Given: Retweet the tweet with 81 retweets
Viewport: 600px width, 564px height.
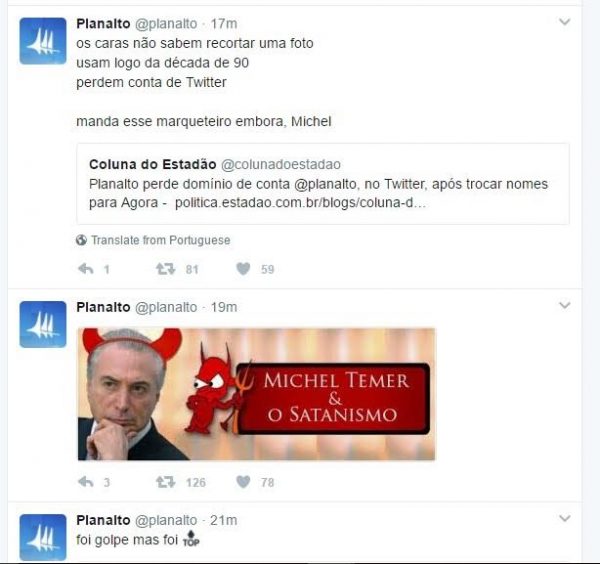Looking at the screenshot, I should (165, 269).
